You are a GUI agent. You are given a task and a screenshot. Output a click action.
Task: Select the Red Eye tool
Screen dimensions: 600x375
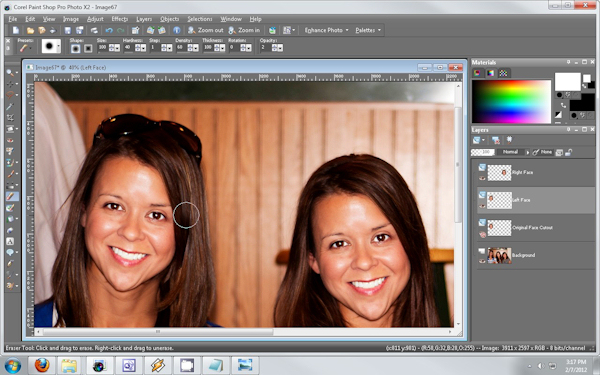click(x=10, y=140)
